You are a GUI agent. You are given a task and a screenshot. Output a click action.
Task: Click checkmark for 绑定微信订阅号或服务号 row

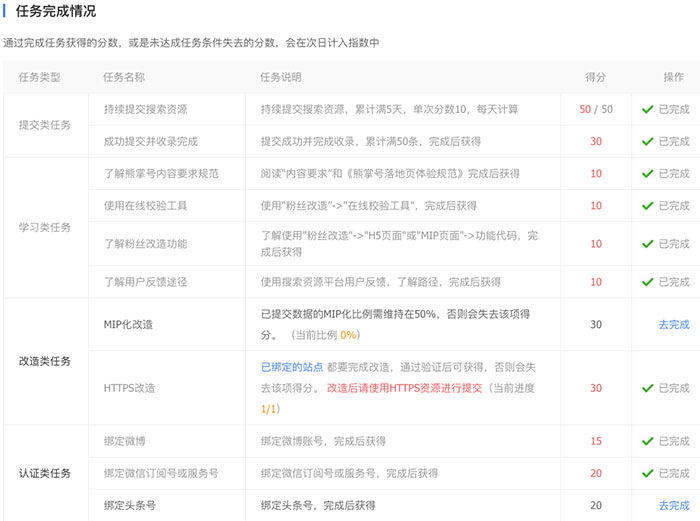[x=648, y=474]
